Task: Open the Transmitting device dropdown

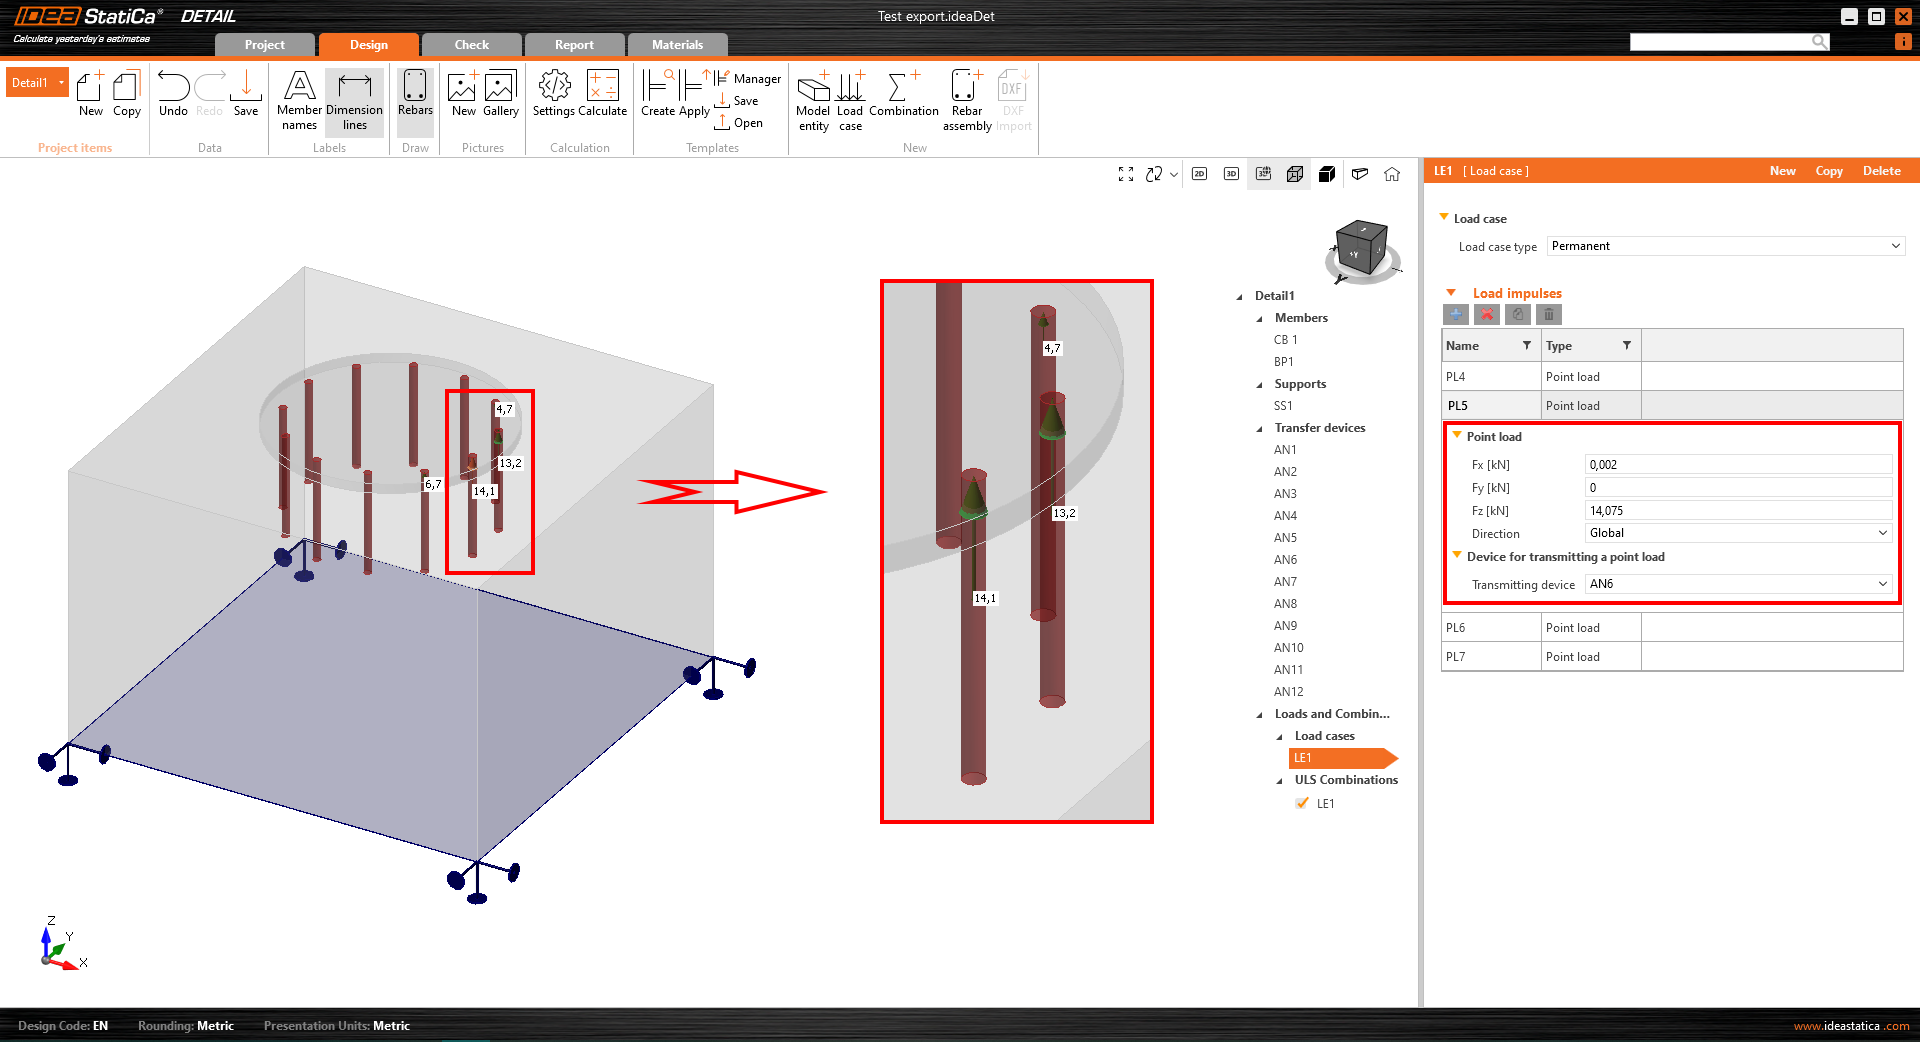Action: (x=1738, y=584)
